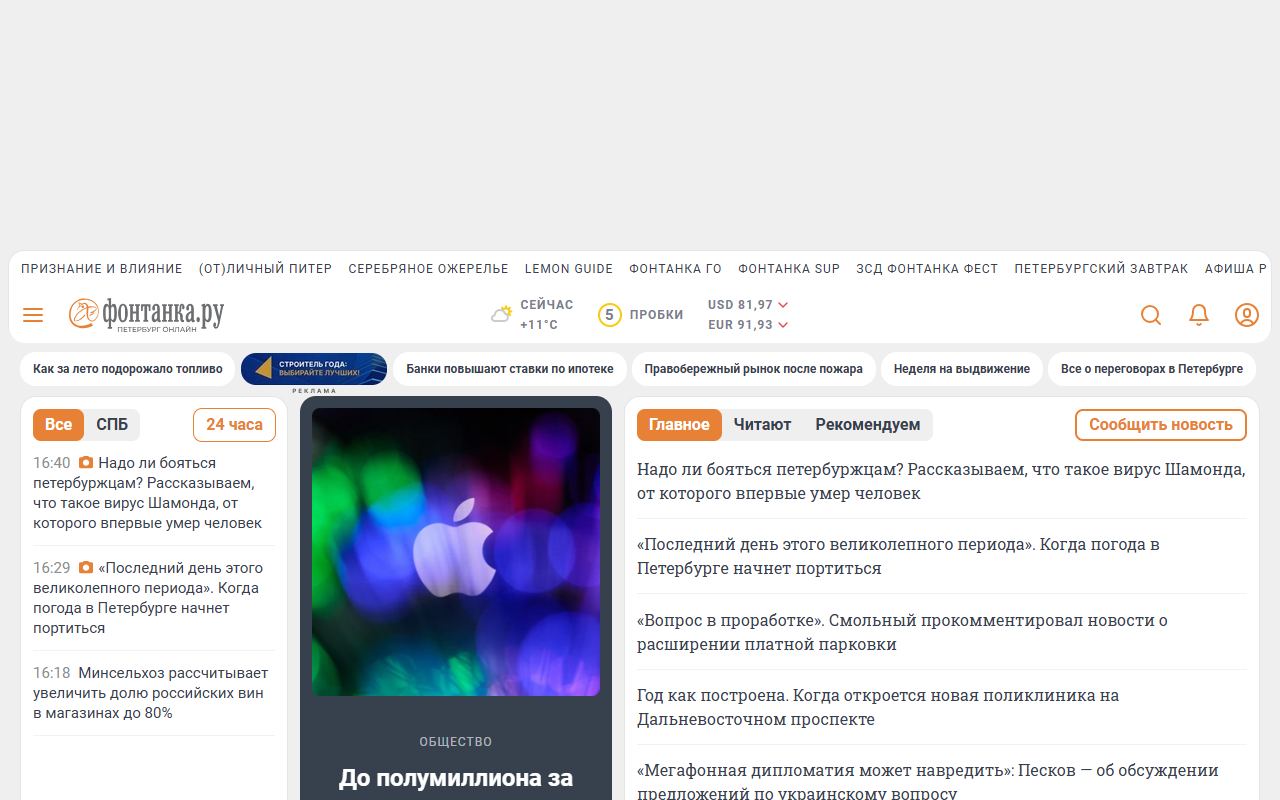
Task: Click Сообщить новость button
Action: pos(1161,425)
